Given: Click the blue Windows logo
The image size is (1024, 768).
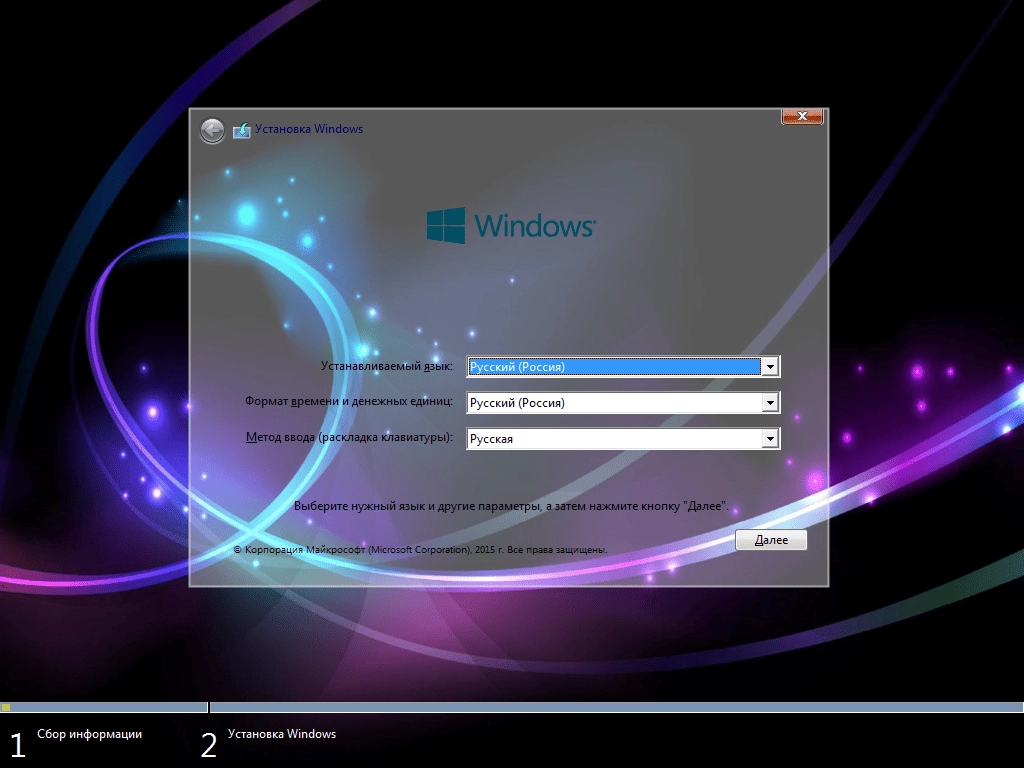Looking at the screenshot, I should (447, 227).
